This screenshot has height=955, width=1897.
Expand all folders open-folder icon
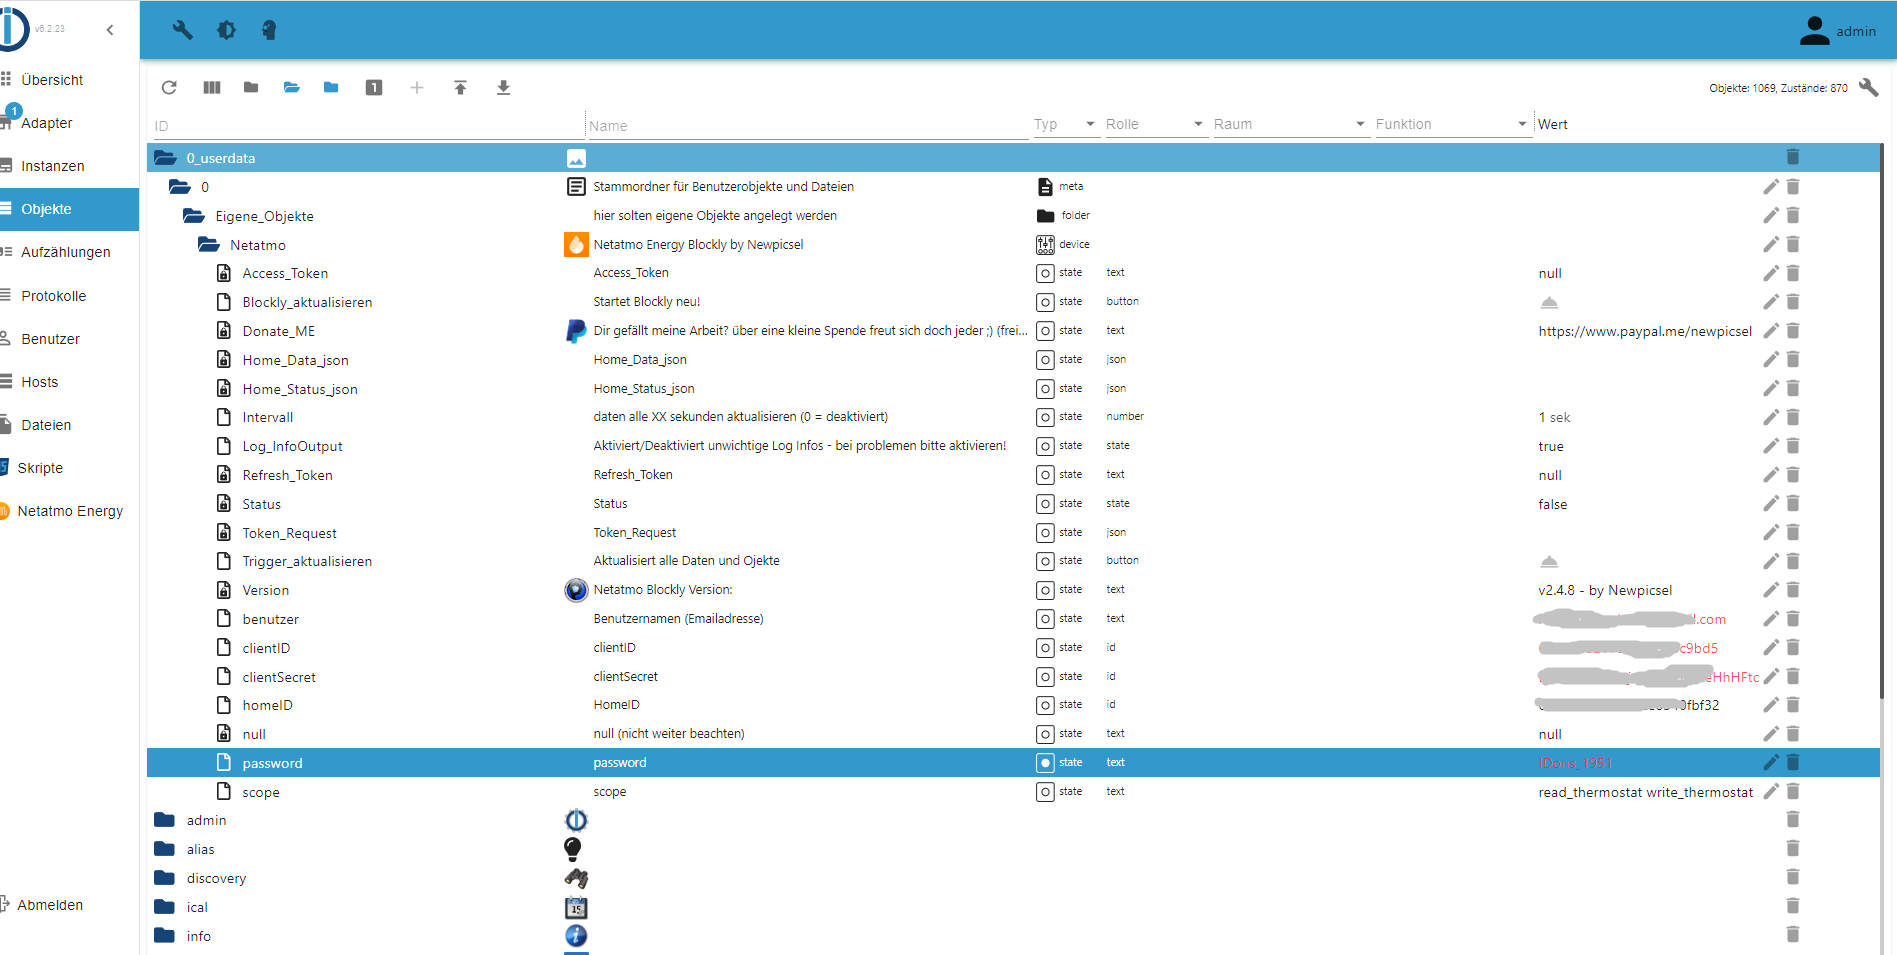[x=292, y=88]
